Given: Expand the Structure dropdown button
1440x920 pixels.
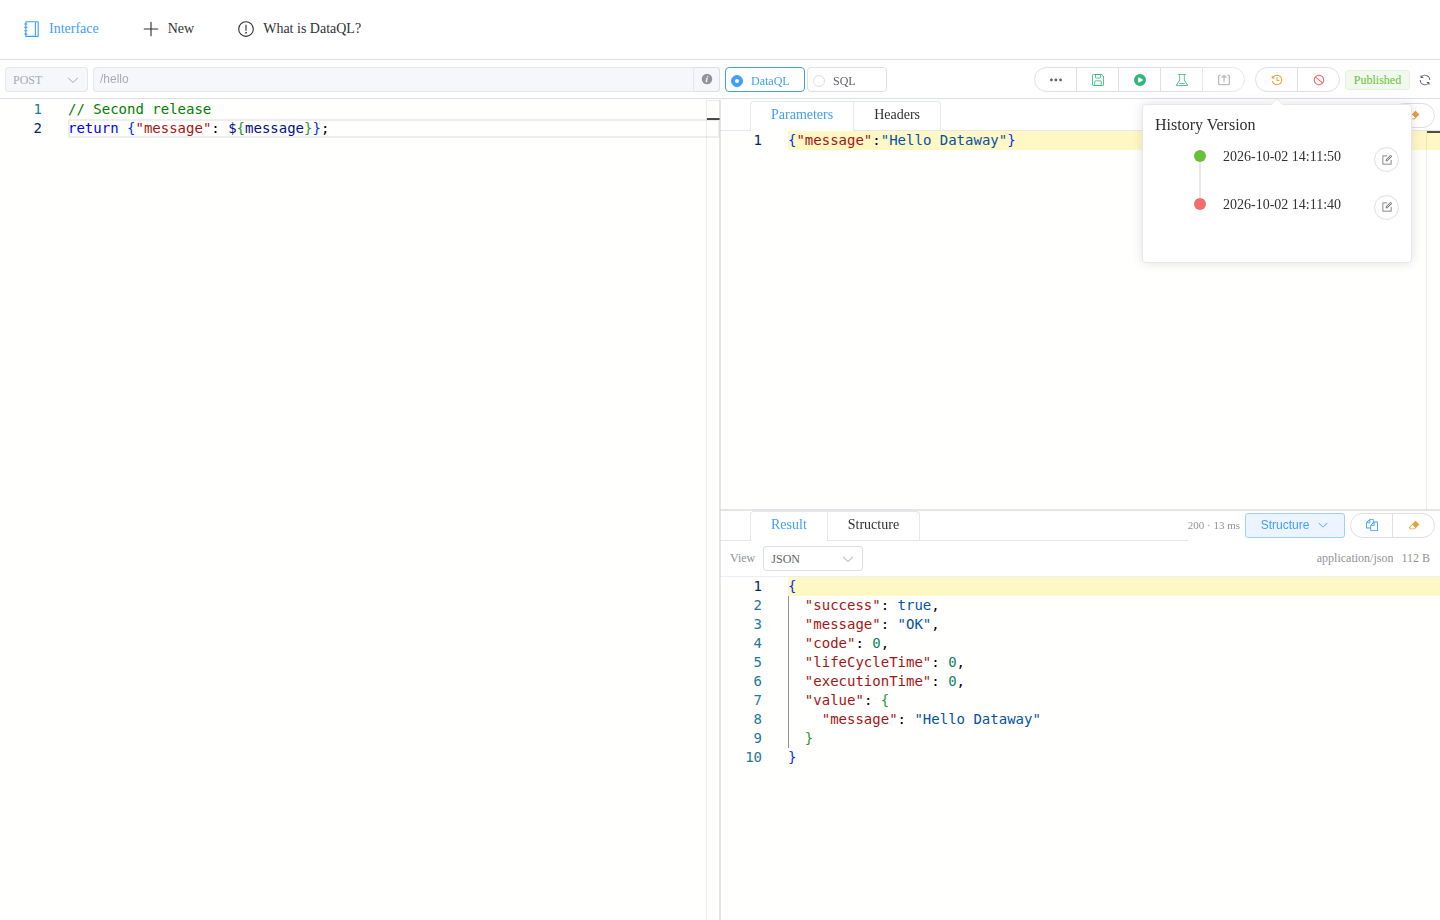Looking at the screenshot, I should (1294, 525).
